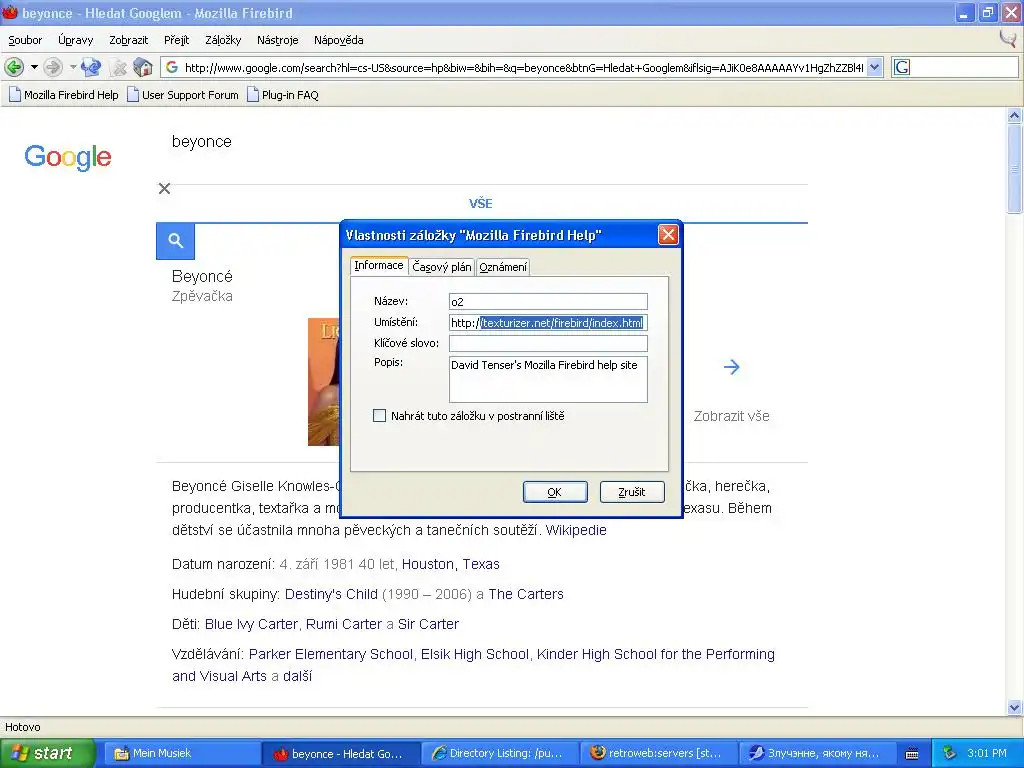
Task: Click the Popis description text area
Action: tap(548, 379)
